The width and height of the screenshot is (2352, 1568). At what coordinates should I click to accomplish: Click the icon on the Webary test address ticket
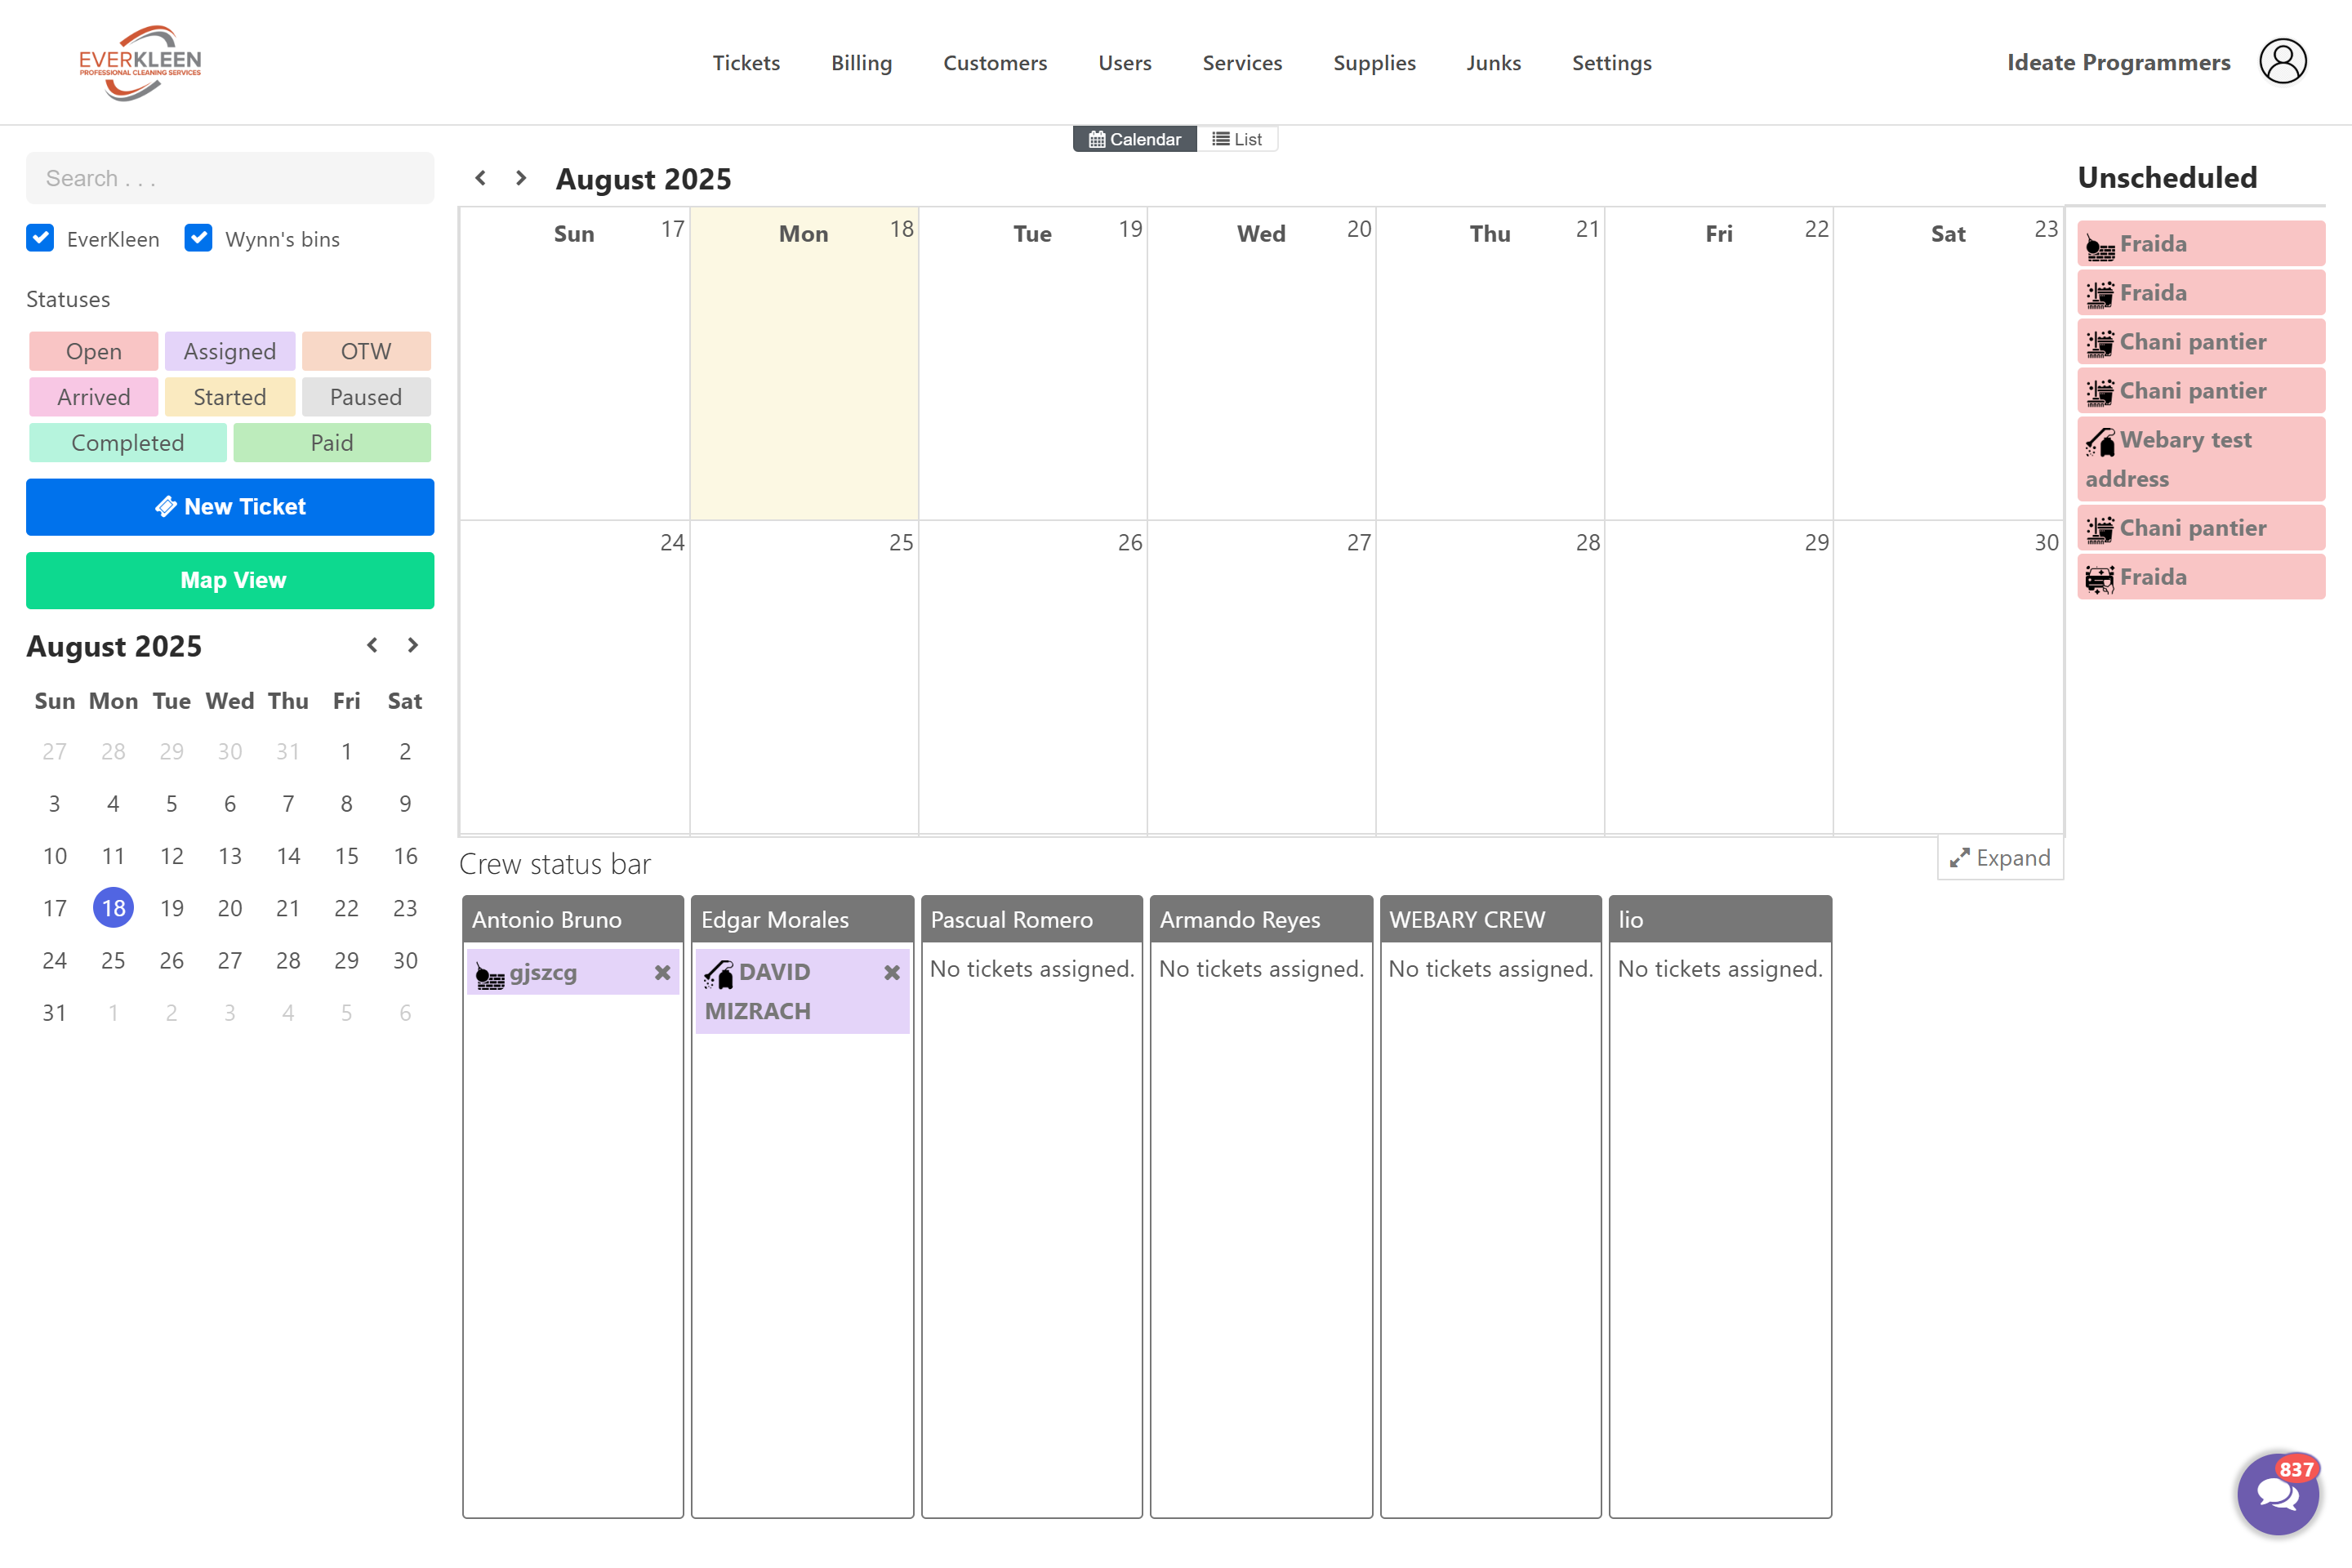click(x=2100, y=441)
